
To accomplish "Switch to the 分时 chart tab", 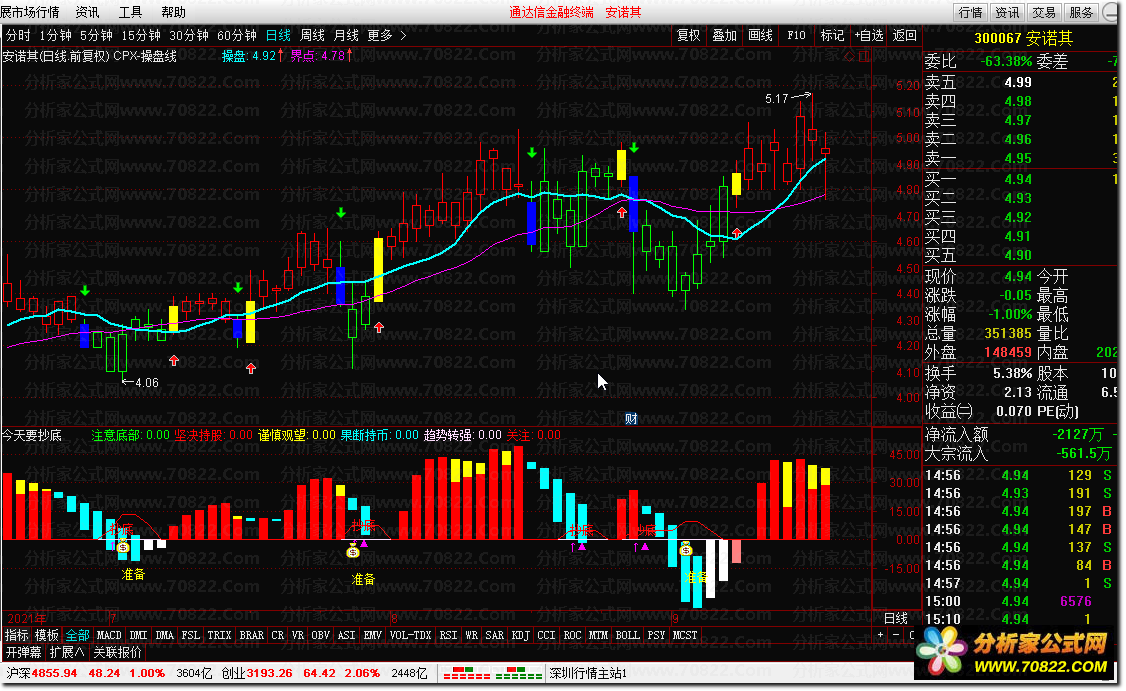I will pyautogui.click(x=18, y=35).
